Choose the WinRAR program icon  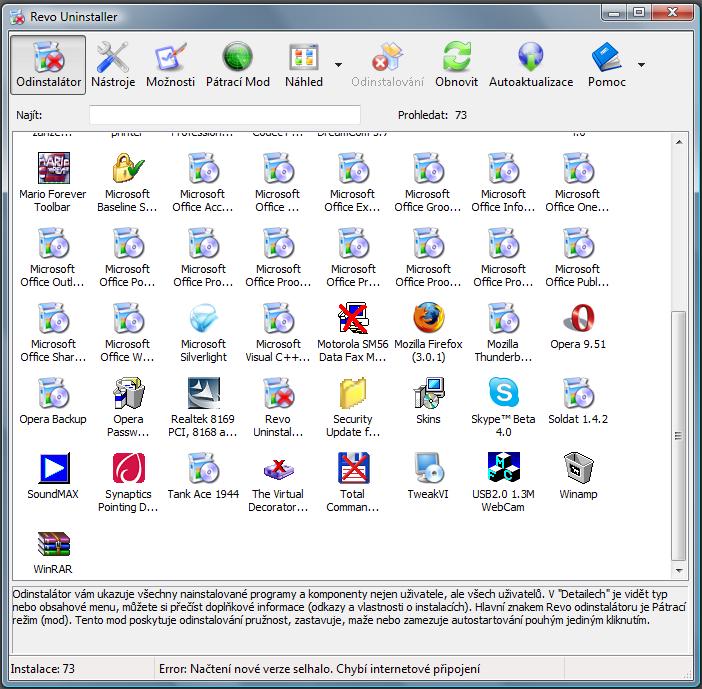[52, 545]
